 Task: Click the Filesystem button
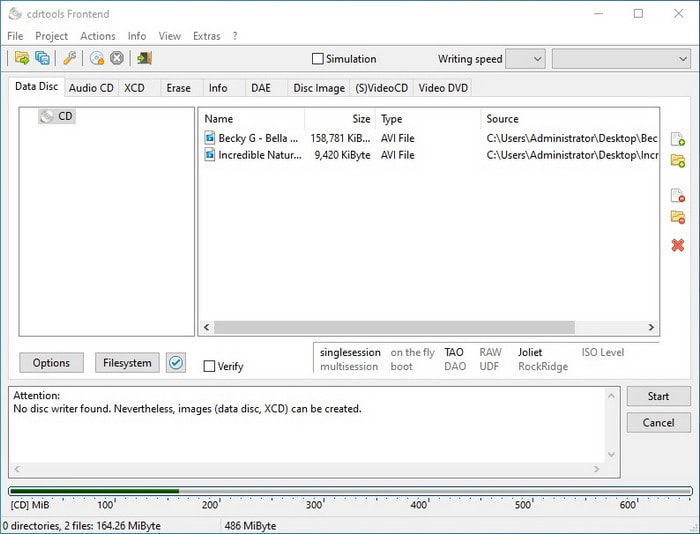click(127, 363)
